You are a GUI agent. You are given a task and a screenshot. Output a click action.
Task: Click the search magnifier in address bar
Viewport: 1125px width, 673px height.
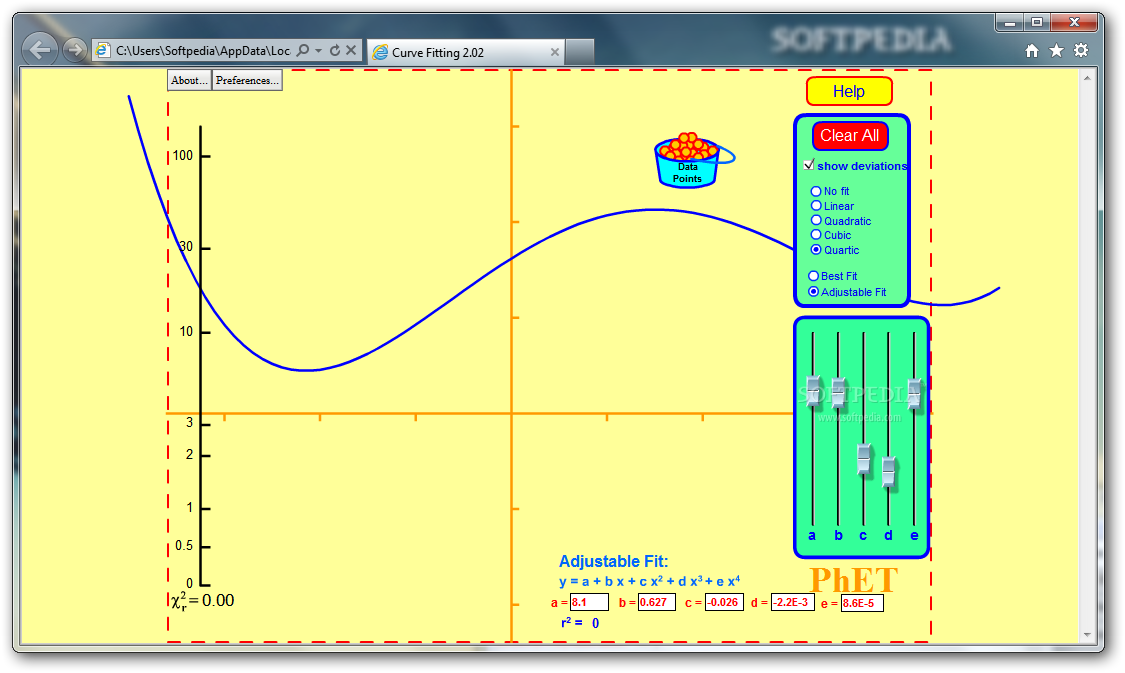click(x=303, y=50)
